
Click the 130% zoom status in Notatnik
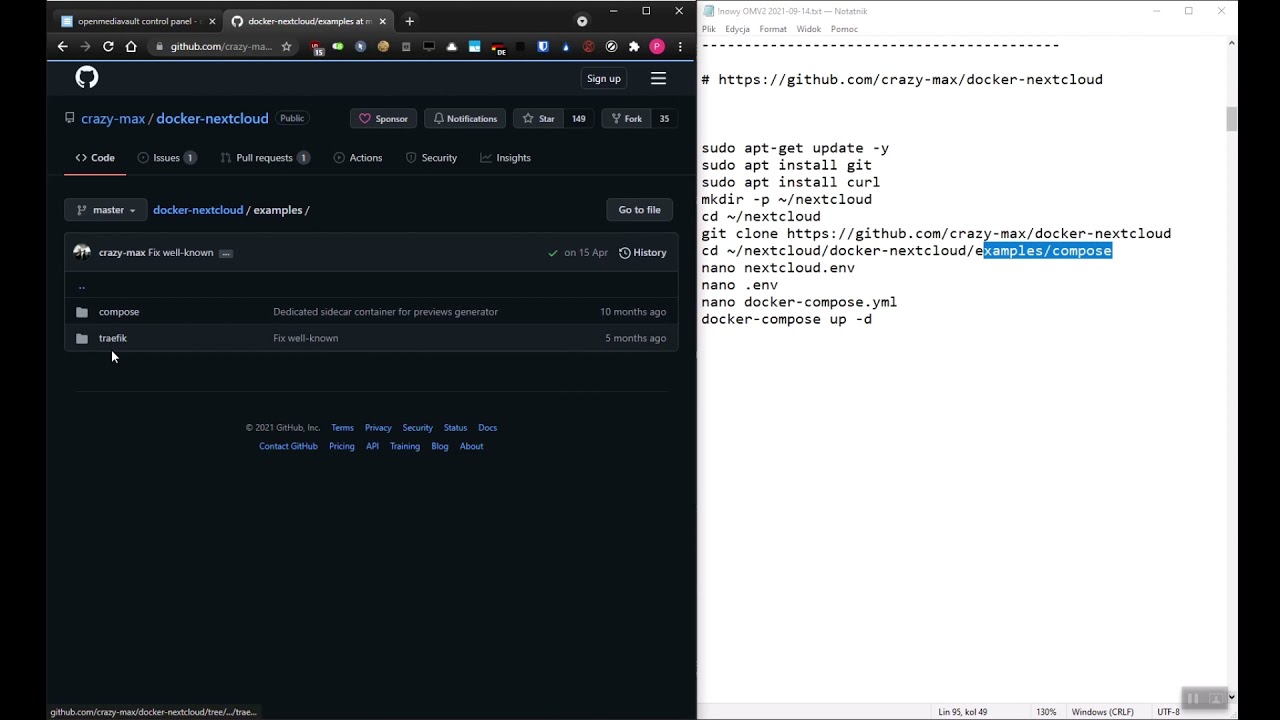(1046, 712)
